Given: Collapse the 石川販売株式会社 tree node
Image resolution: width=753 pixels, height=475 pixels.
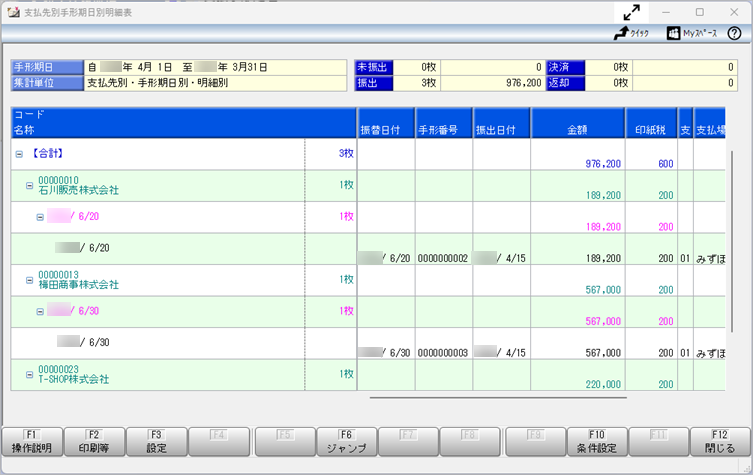Looking at the screenshot, I should (x=29, y=185).
